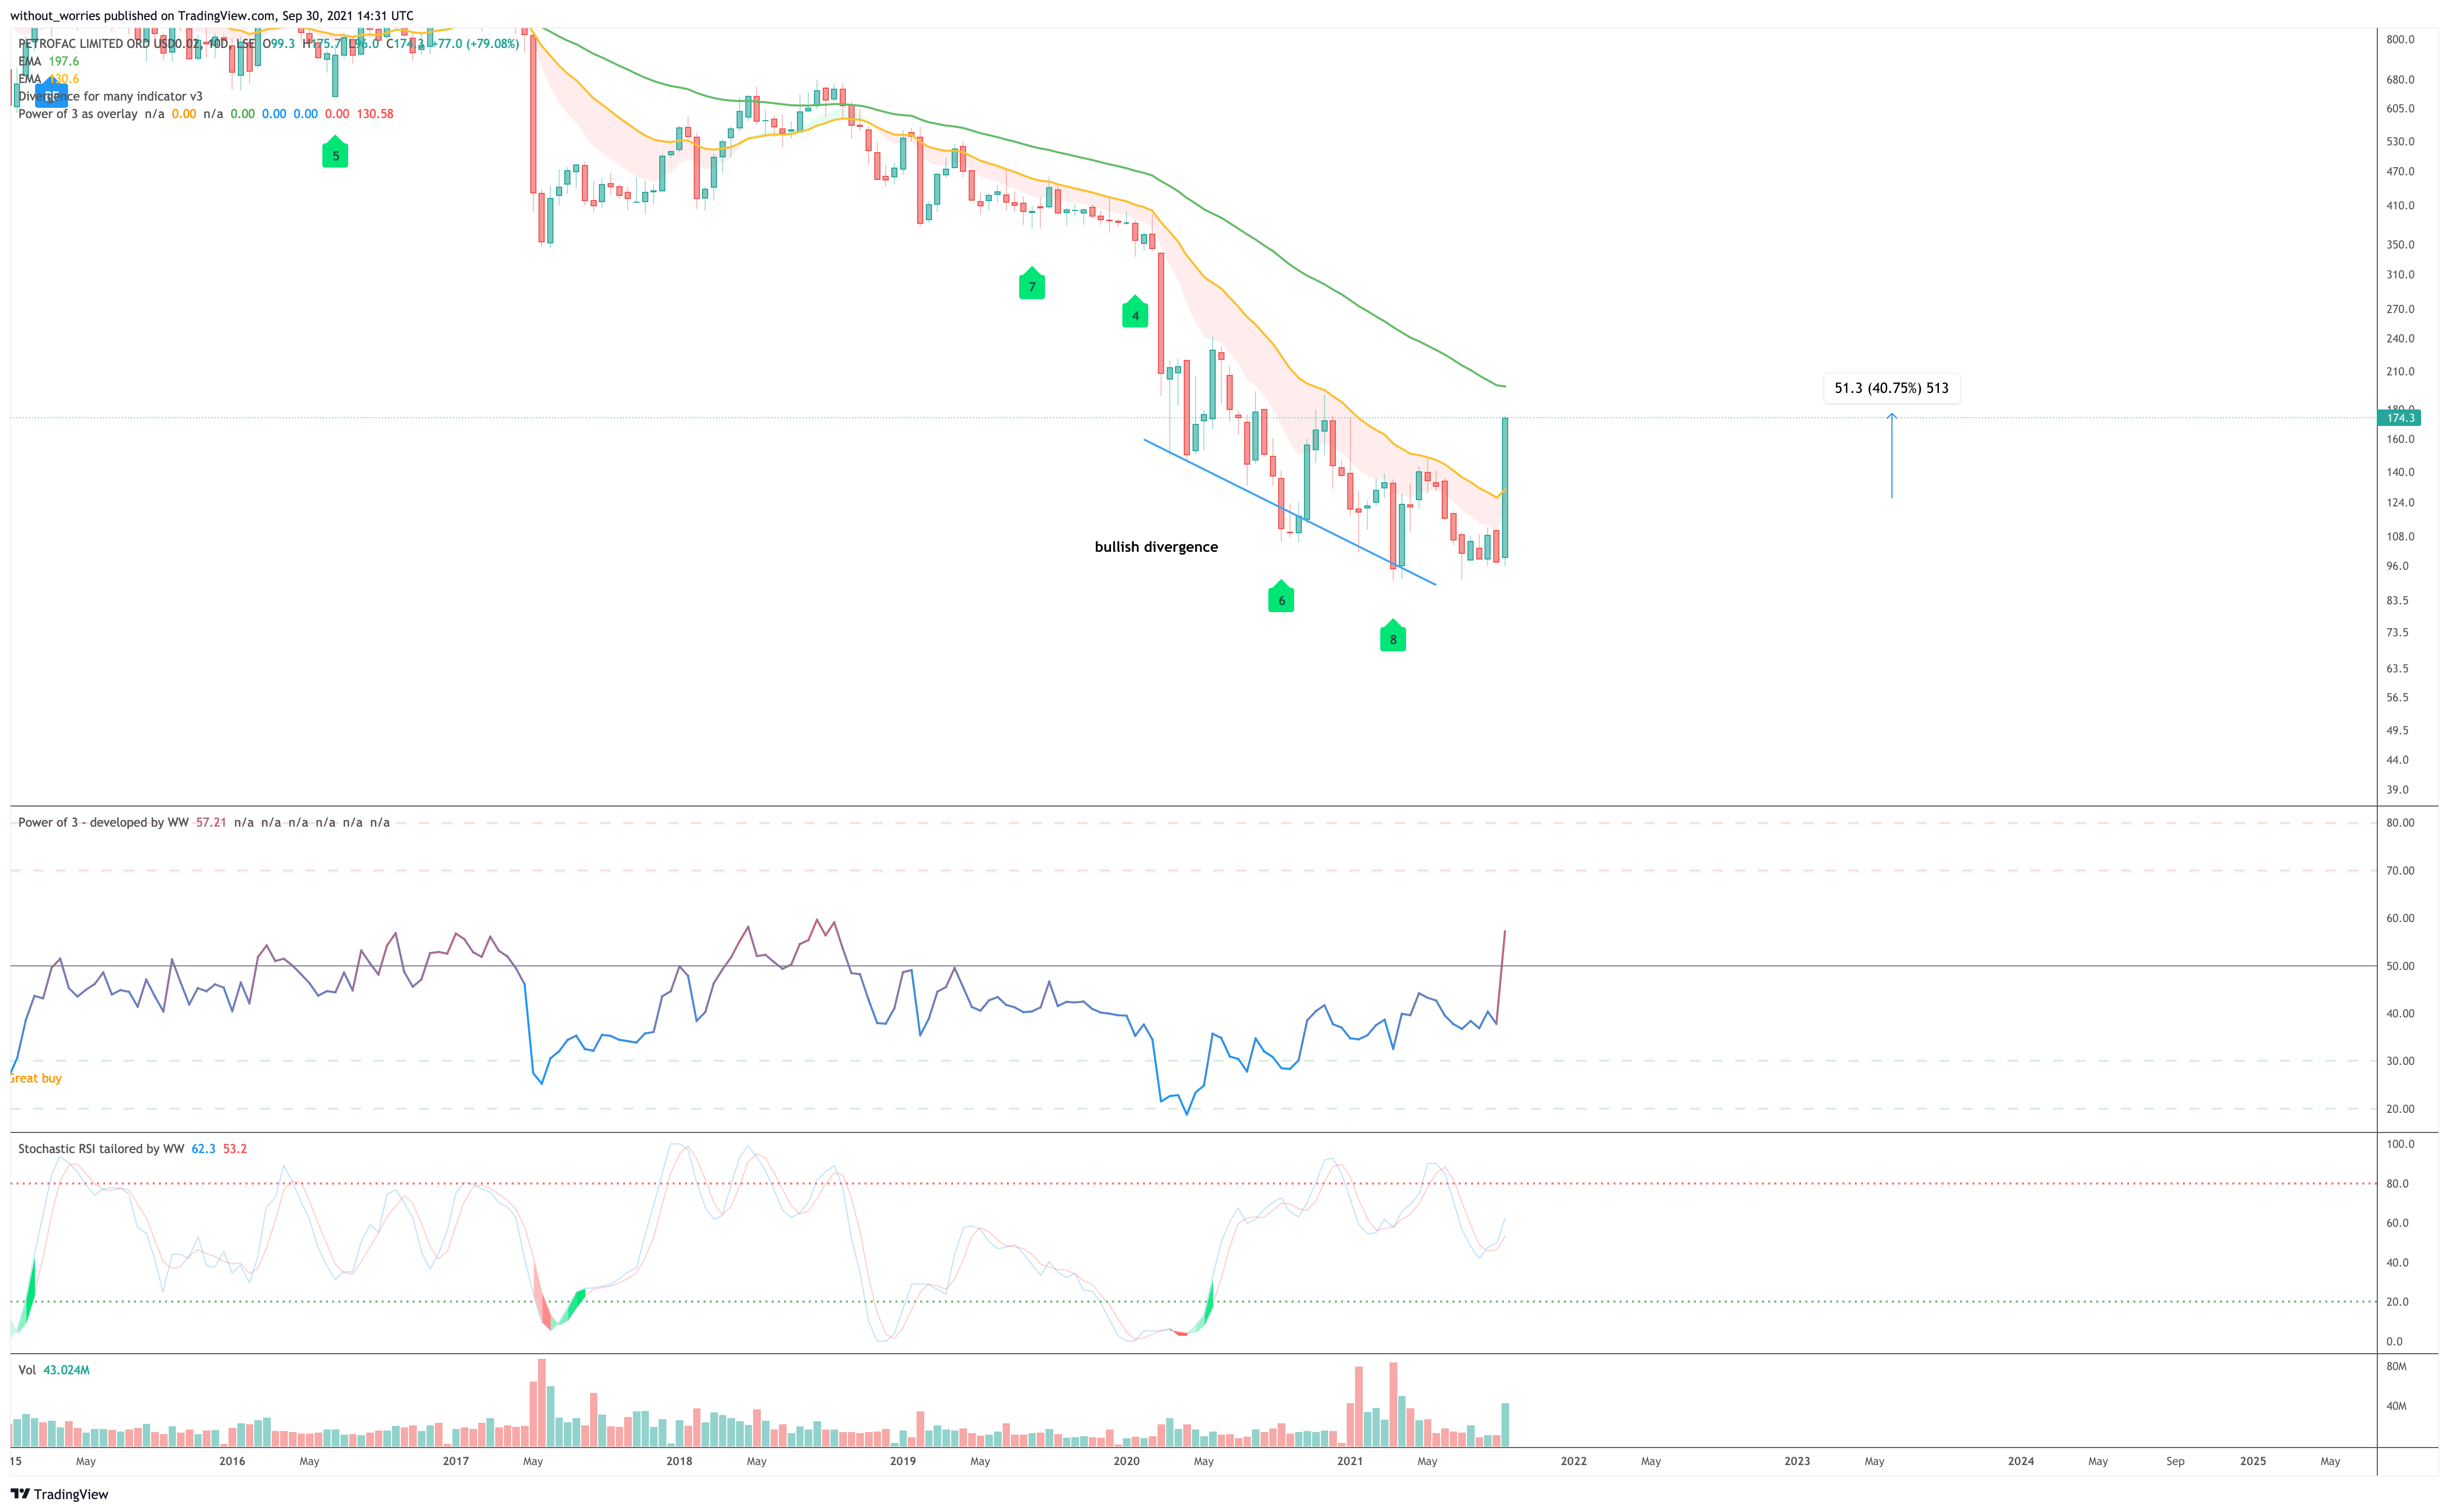
Task: Click the blue signal marker near the EMA legend
Action: pos(51,94)
